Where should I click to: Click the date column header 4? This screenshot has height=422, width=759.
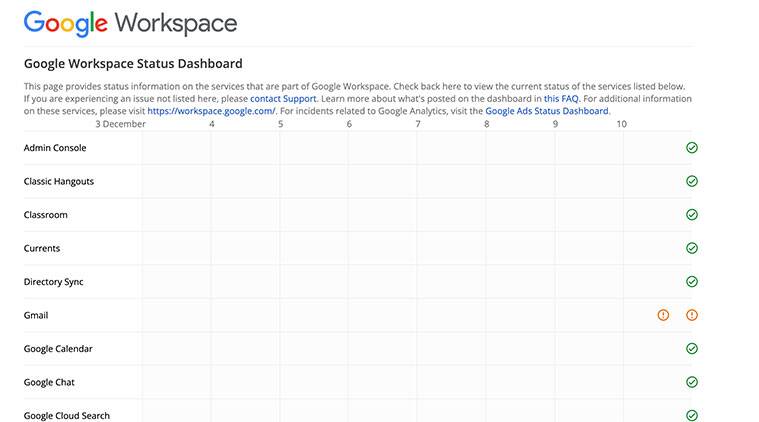coord(212,124)
